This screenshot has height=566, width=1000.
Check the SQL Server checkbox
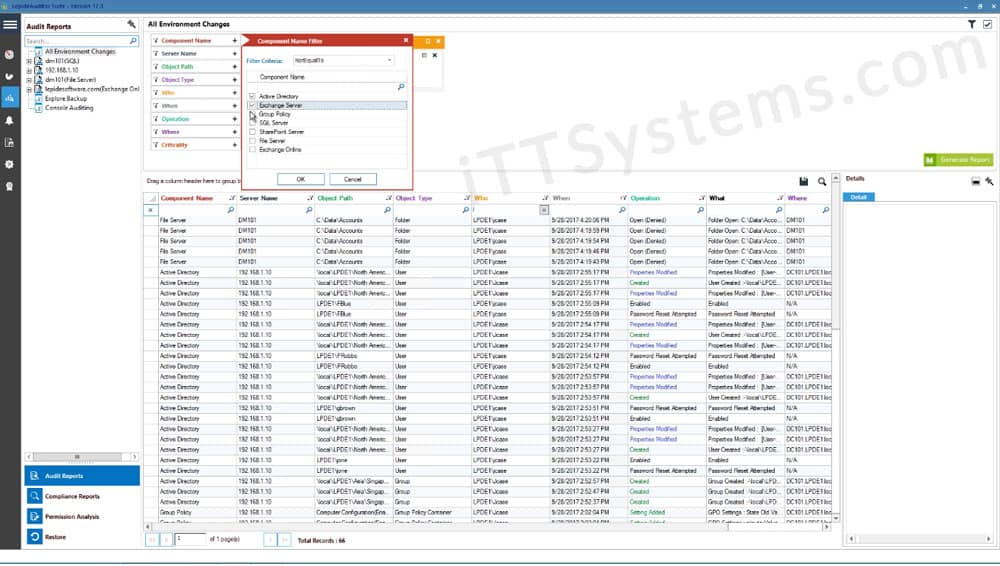253,123
